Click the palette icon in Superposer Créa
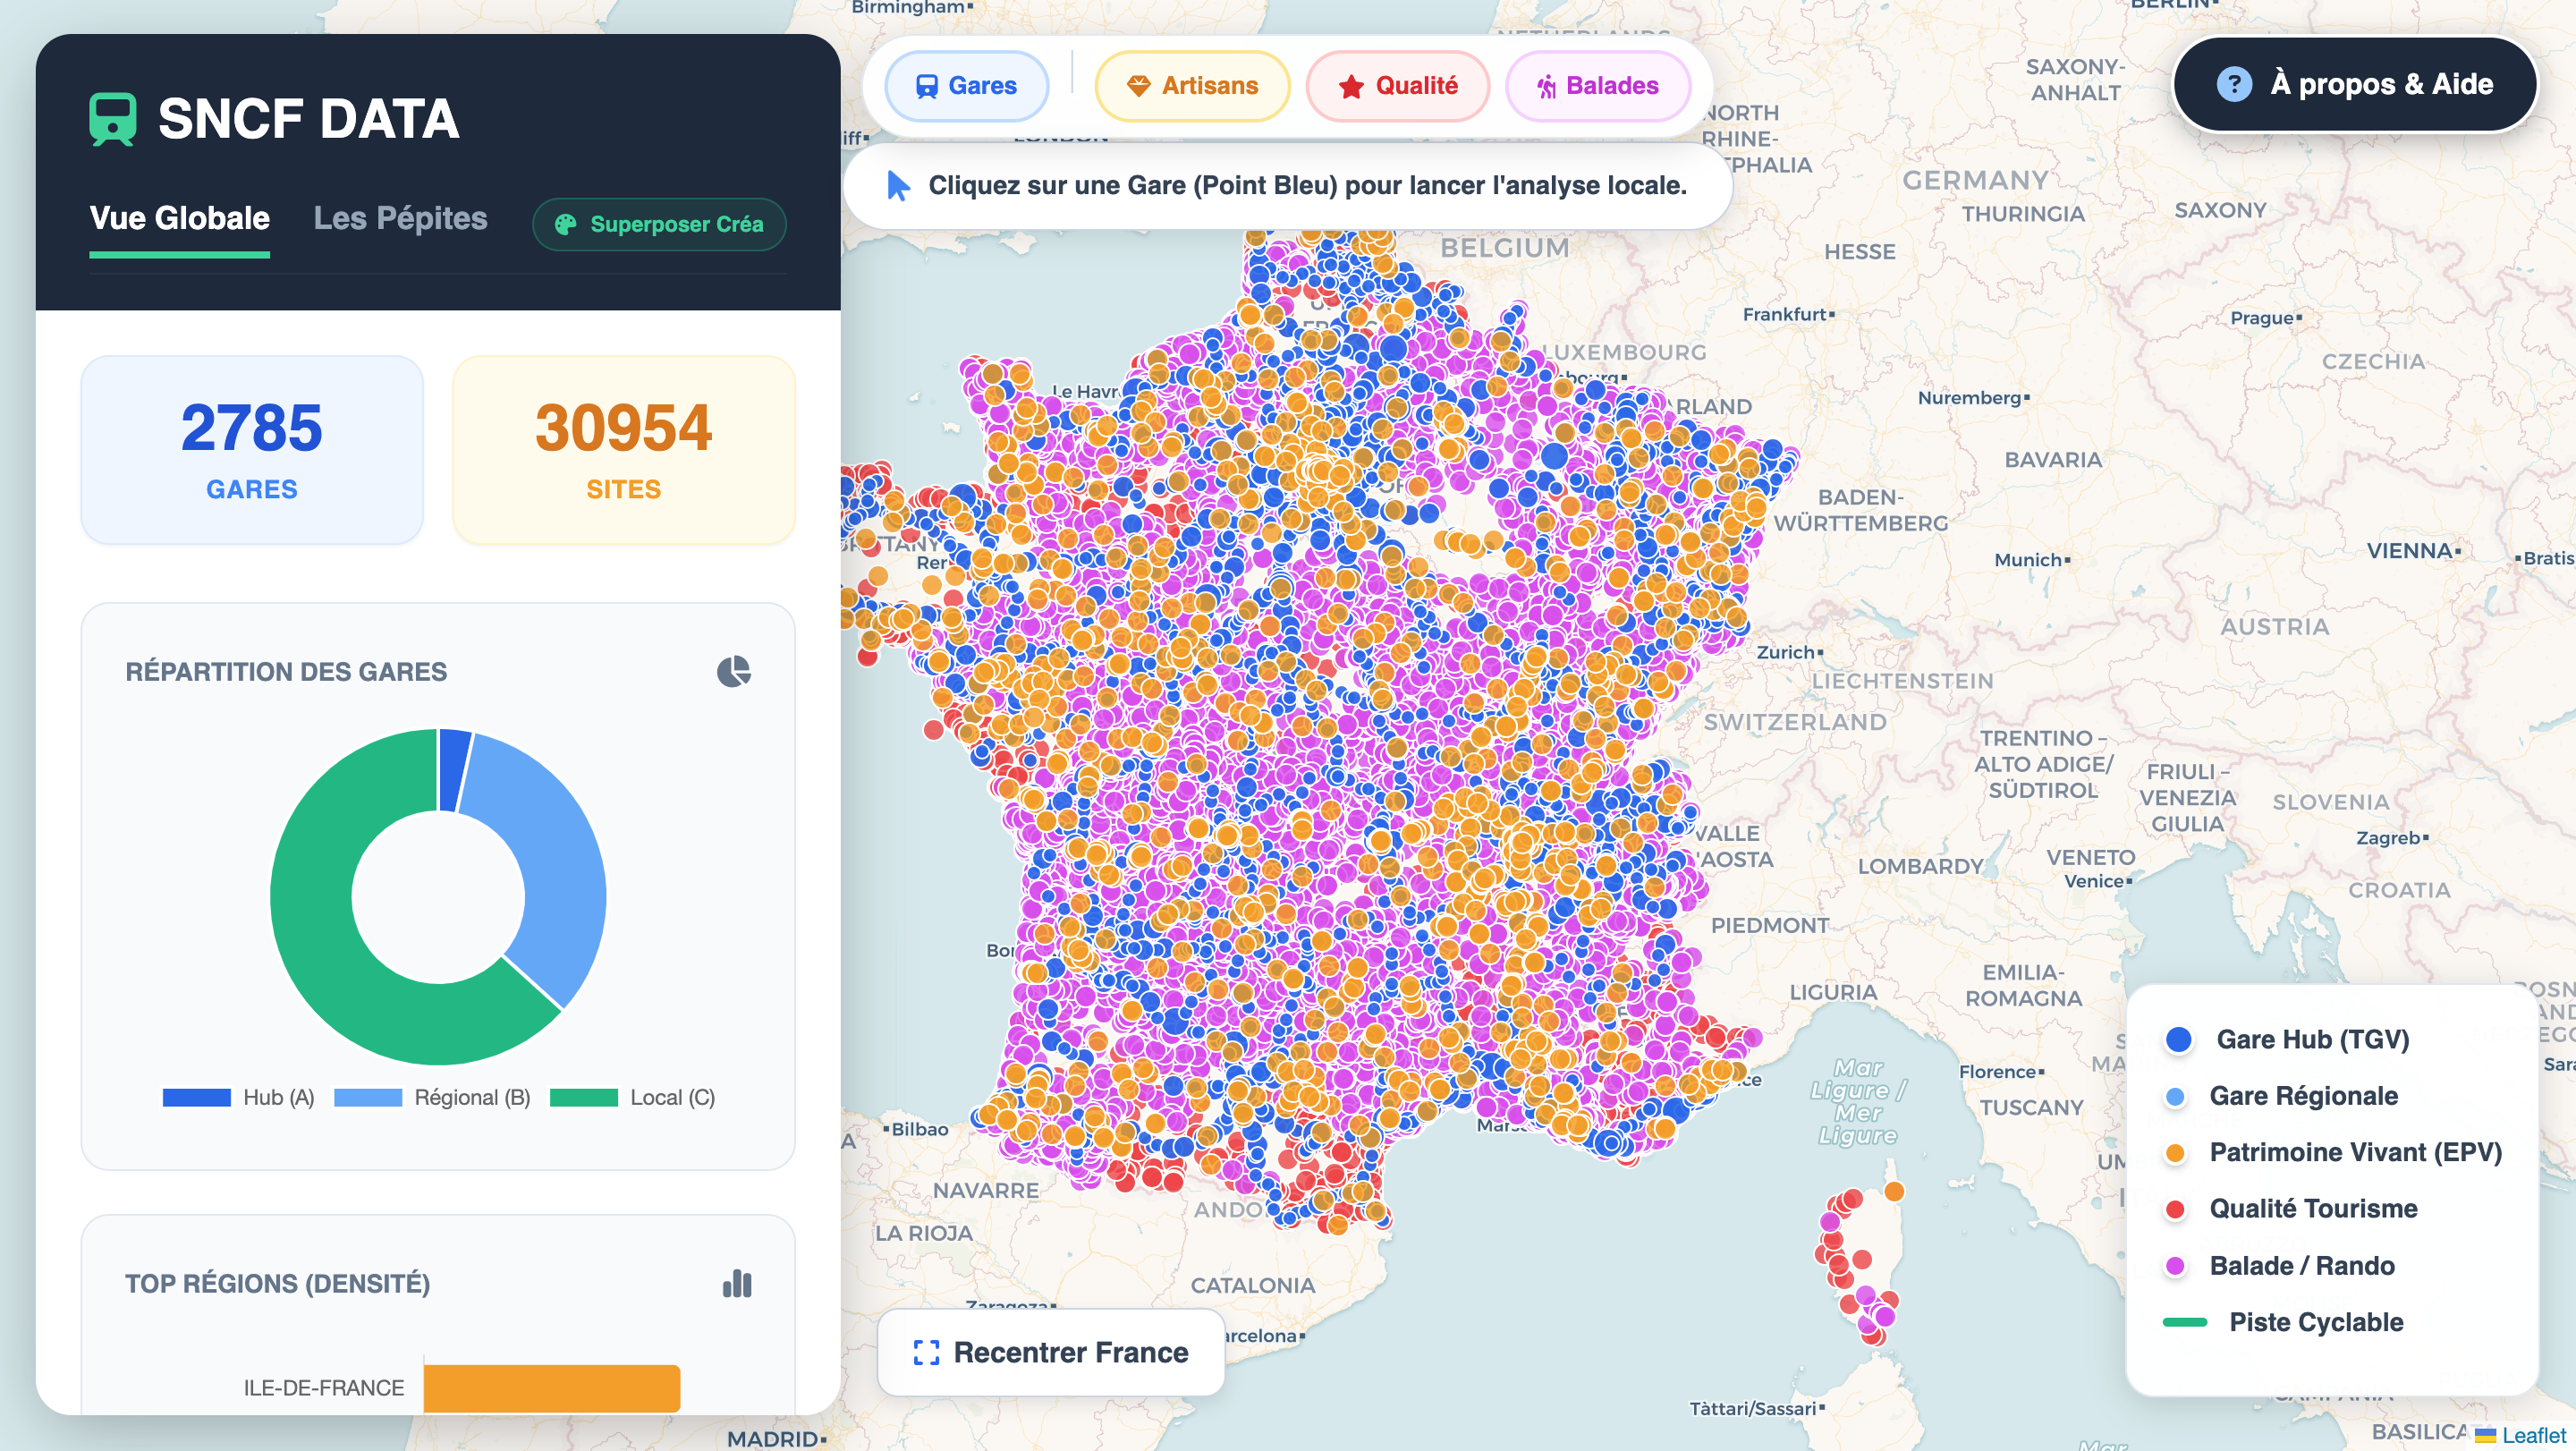Viewport: 2576px width, 1451px height. coord(566,224)
